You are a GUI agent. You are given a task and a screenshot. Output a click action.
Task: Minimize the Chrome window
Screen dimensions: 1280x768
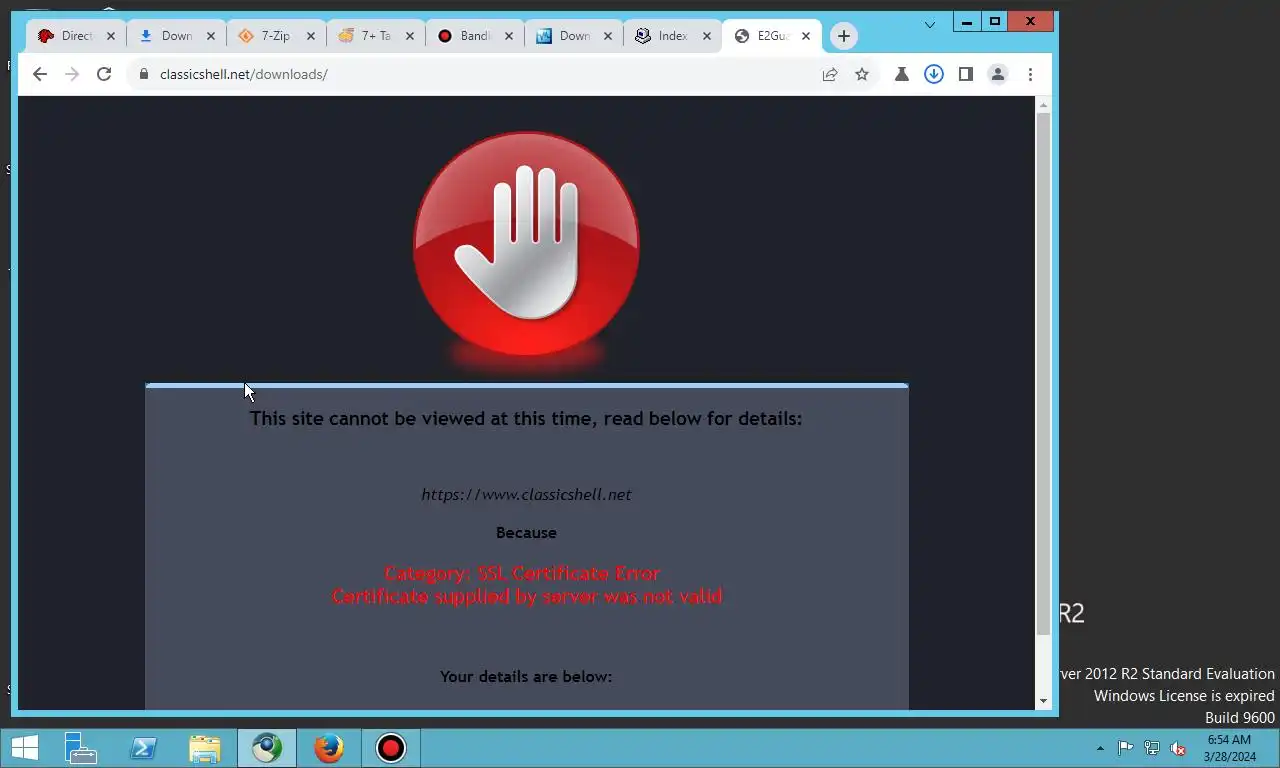[x=967, y=21]
